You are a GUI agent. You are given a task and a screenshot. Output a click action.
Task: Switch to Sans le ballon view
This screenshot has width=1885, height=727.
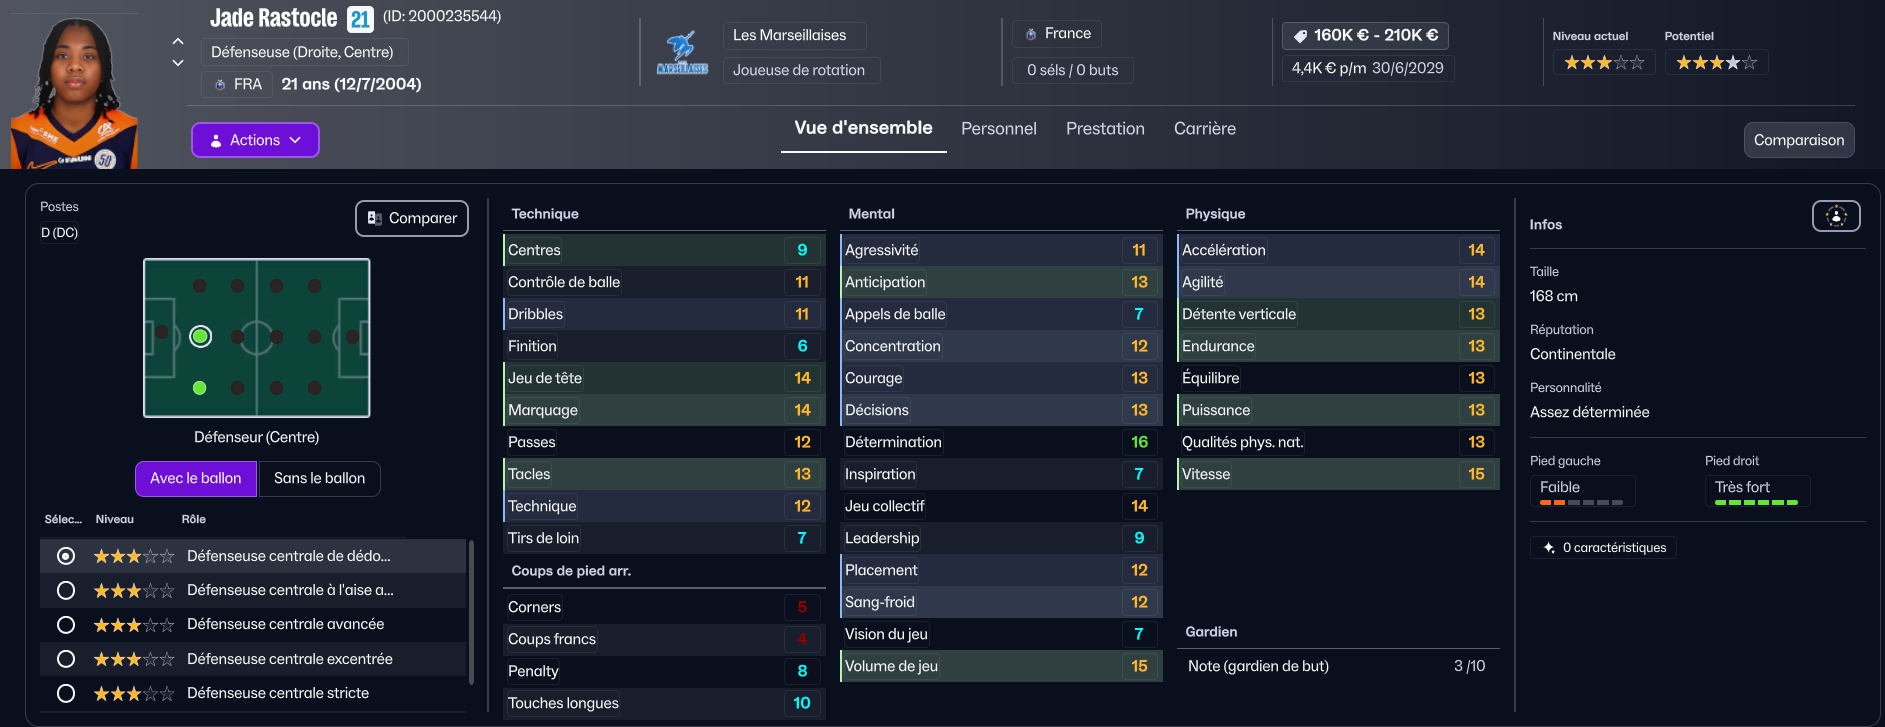point(319,479)
